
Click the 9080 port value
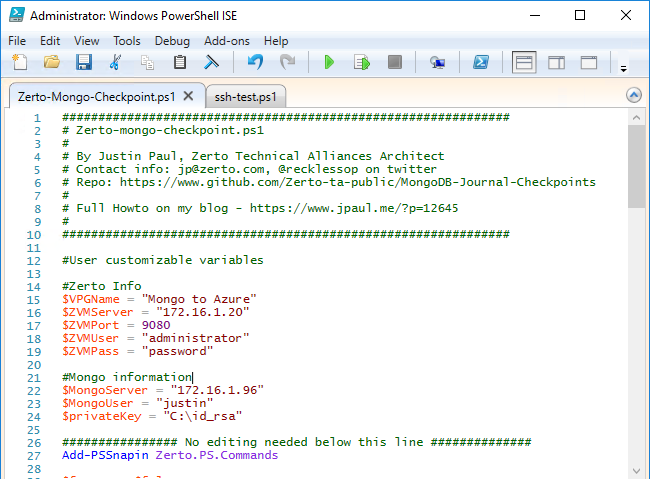[156, 325]
